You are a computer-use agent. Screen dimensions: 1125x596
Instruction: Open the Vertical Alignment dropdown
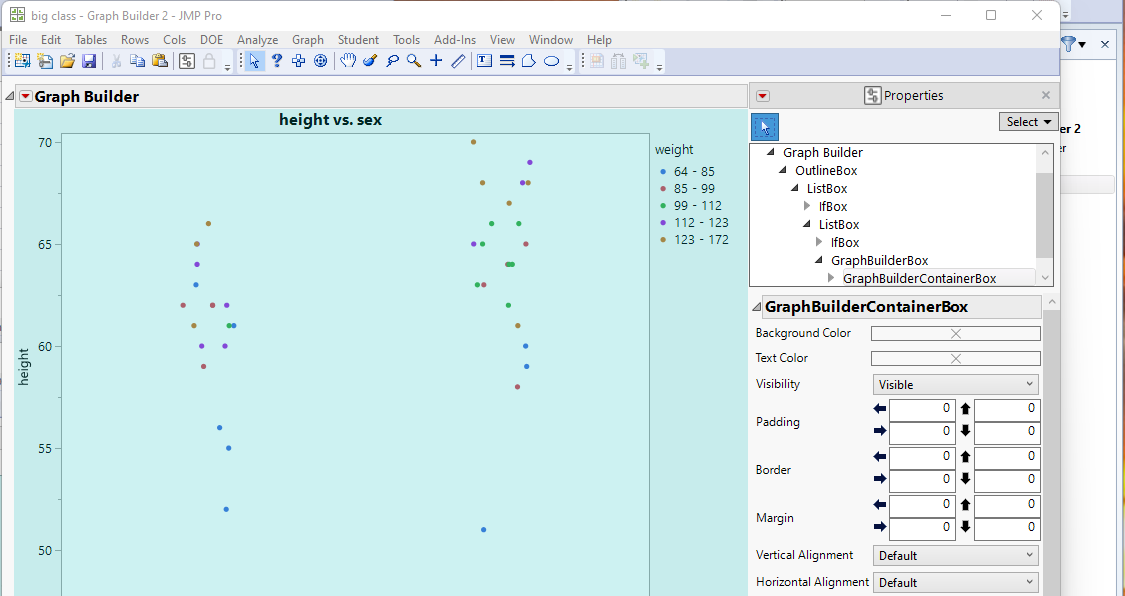pyautogui.click(x=955, y=555)
